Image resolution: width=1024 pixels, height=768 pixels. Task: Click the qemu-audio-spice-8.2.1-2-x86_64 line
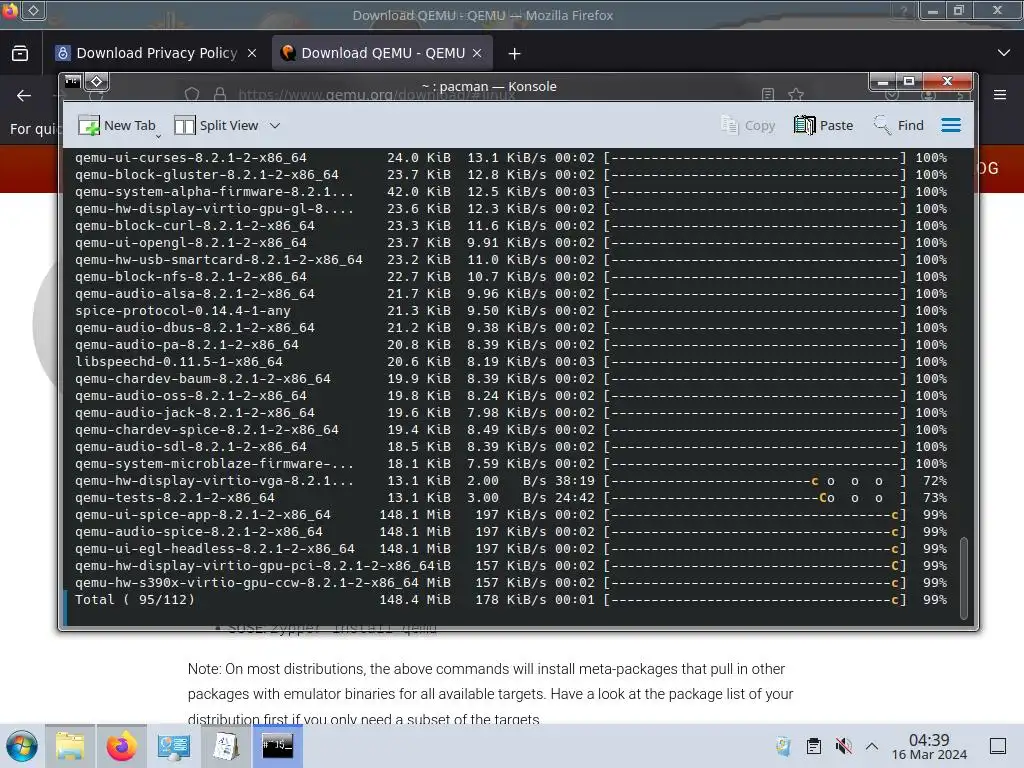click(x=510, y=532)
